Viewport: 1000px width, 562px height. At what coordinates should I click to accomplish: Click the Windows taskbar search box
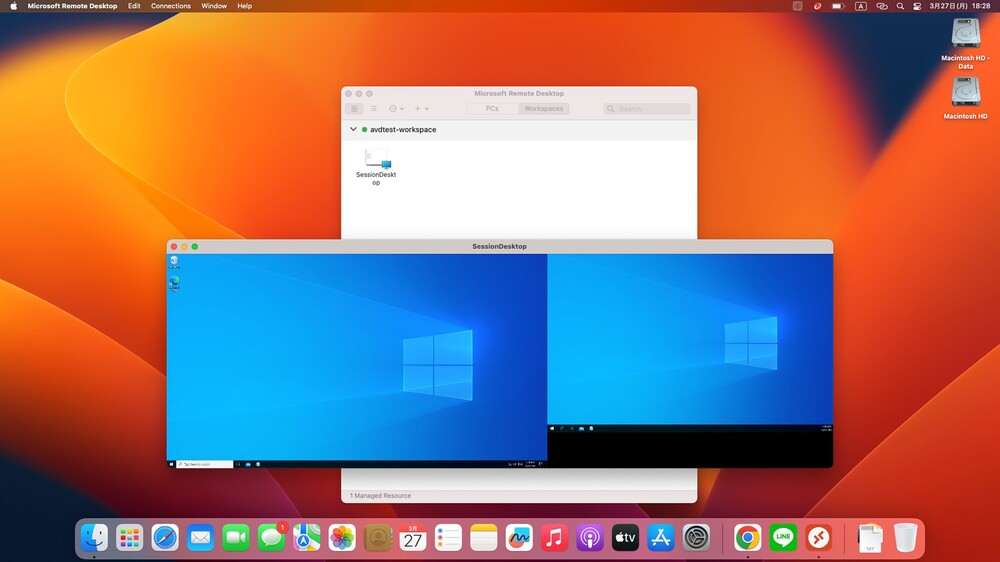point(205,464)
